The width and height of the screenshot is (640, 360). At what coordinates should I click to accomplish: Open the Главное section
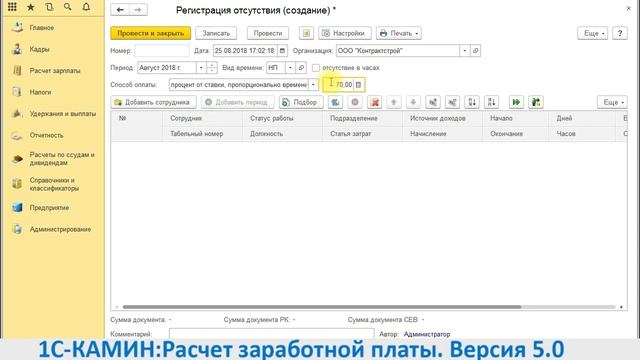pos(42,28)
